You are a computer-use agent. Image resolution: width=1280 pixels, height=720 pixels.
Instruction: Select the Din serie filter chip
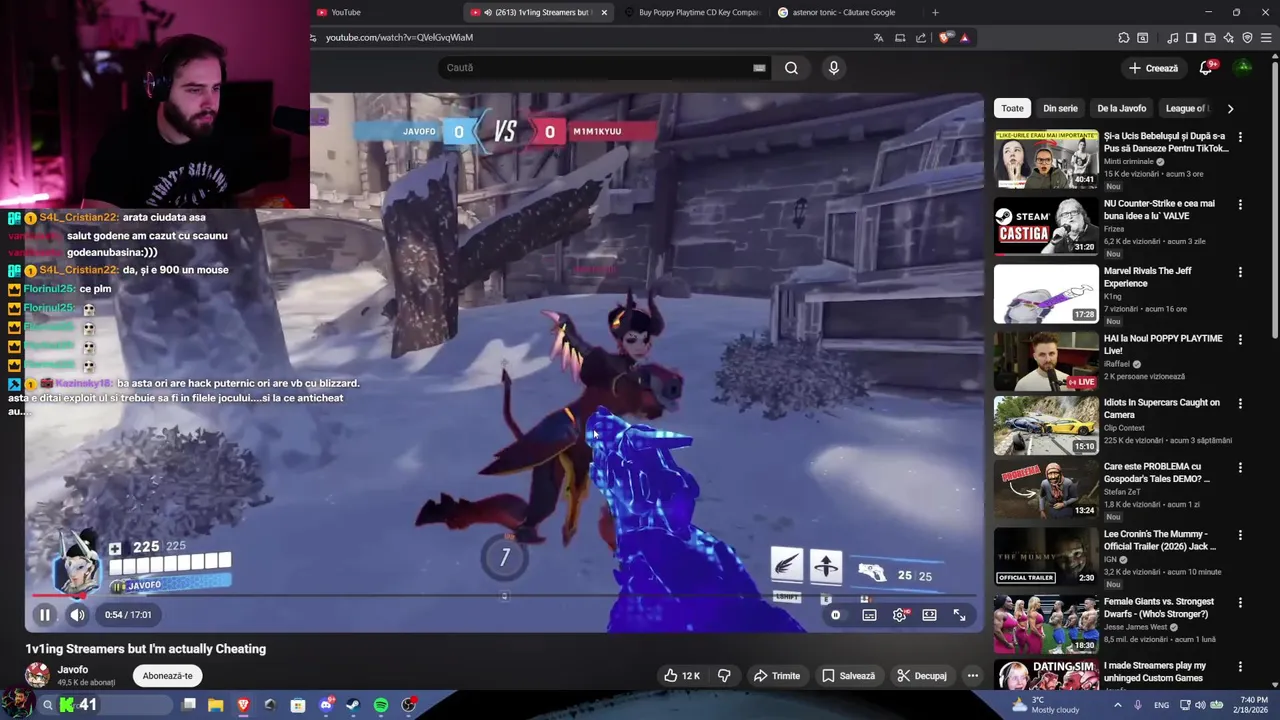coord(1060,108)
